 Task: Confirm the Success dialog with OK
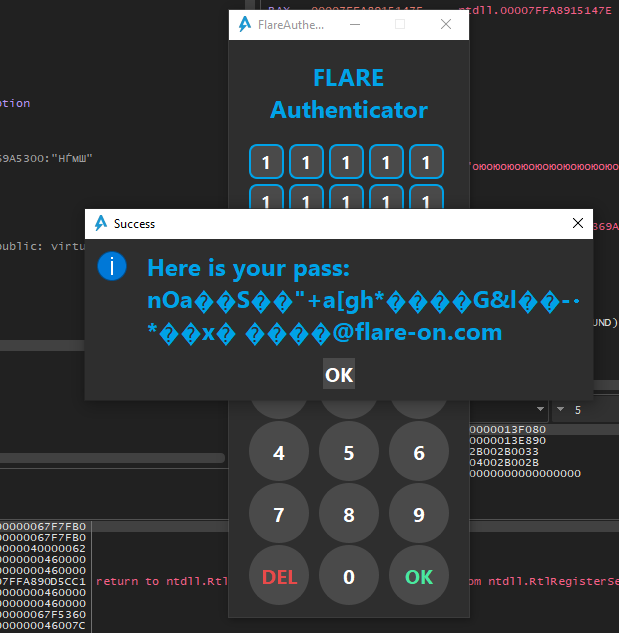tap(339, 375)
